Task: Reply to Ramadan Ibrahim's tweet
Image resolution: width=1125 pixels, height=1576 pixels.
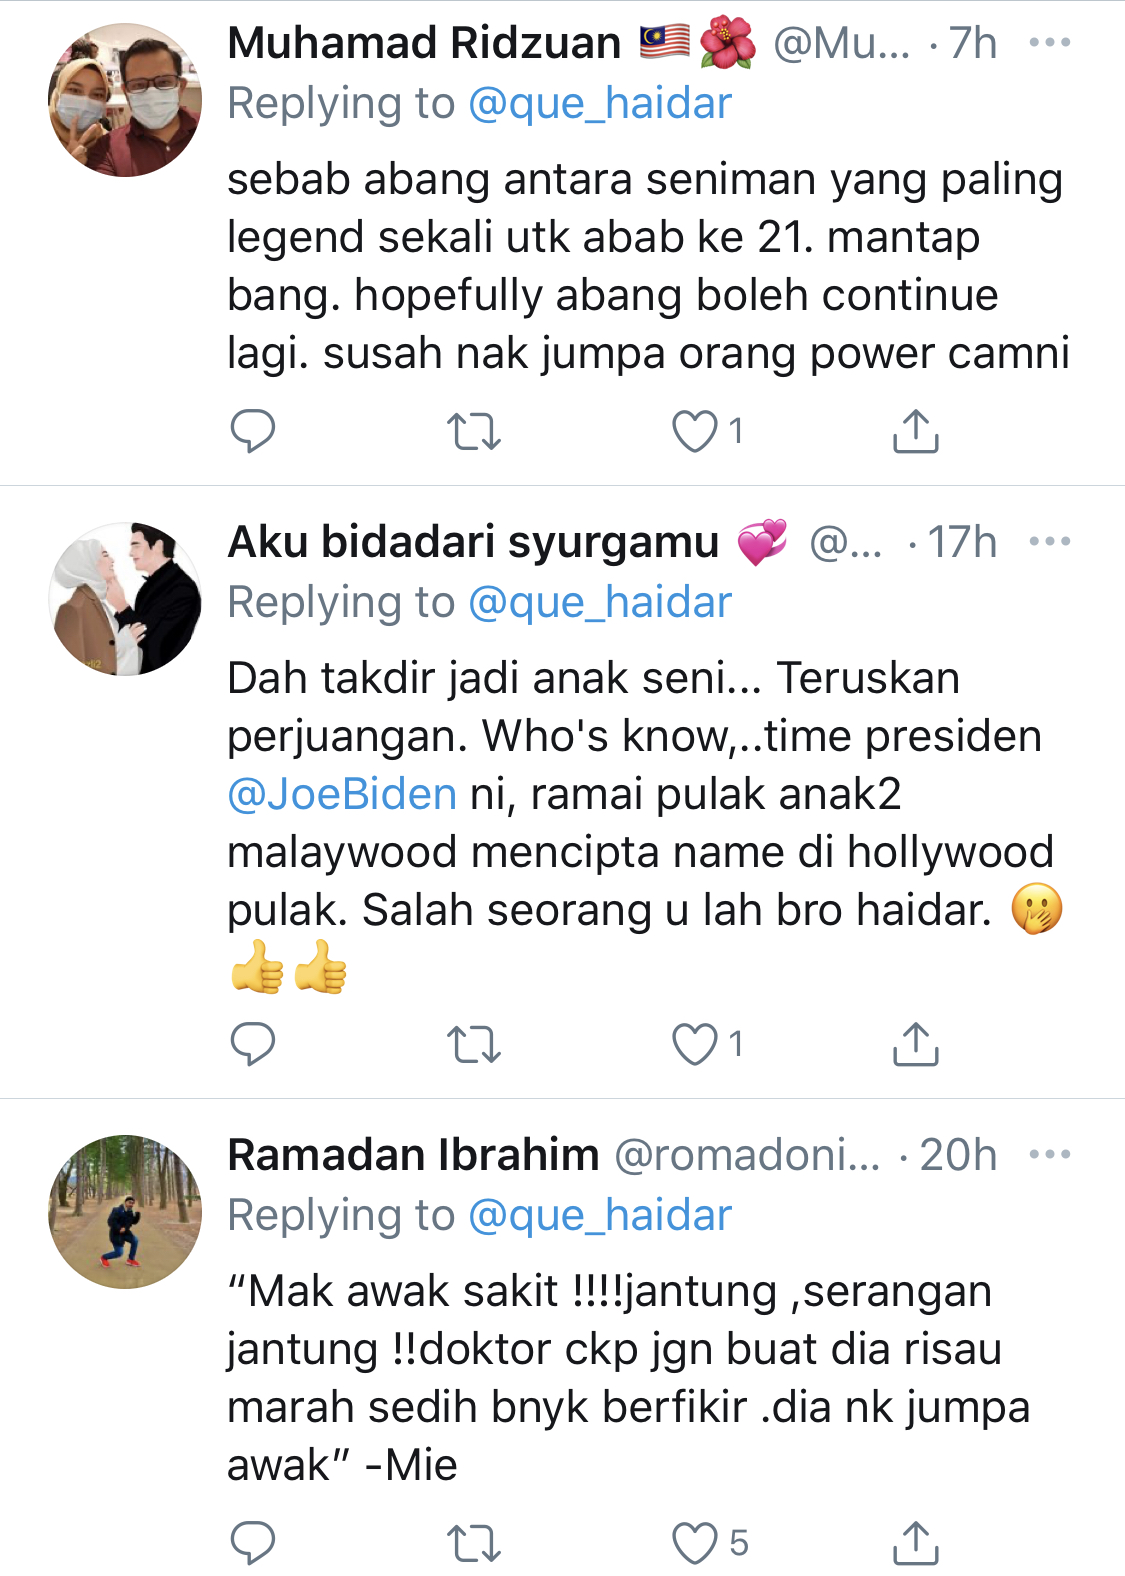Action: click(252, 1543)
